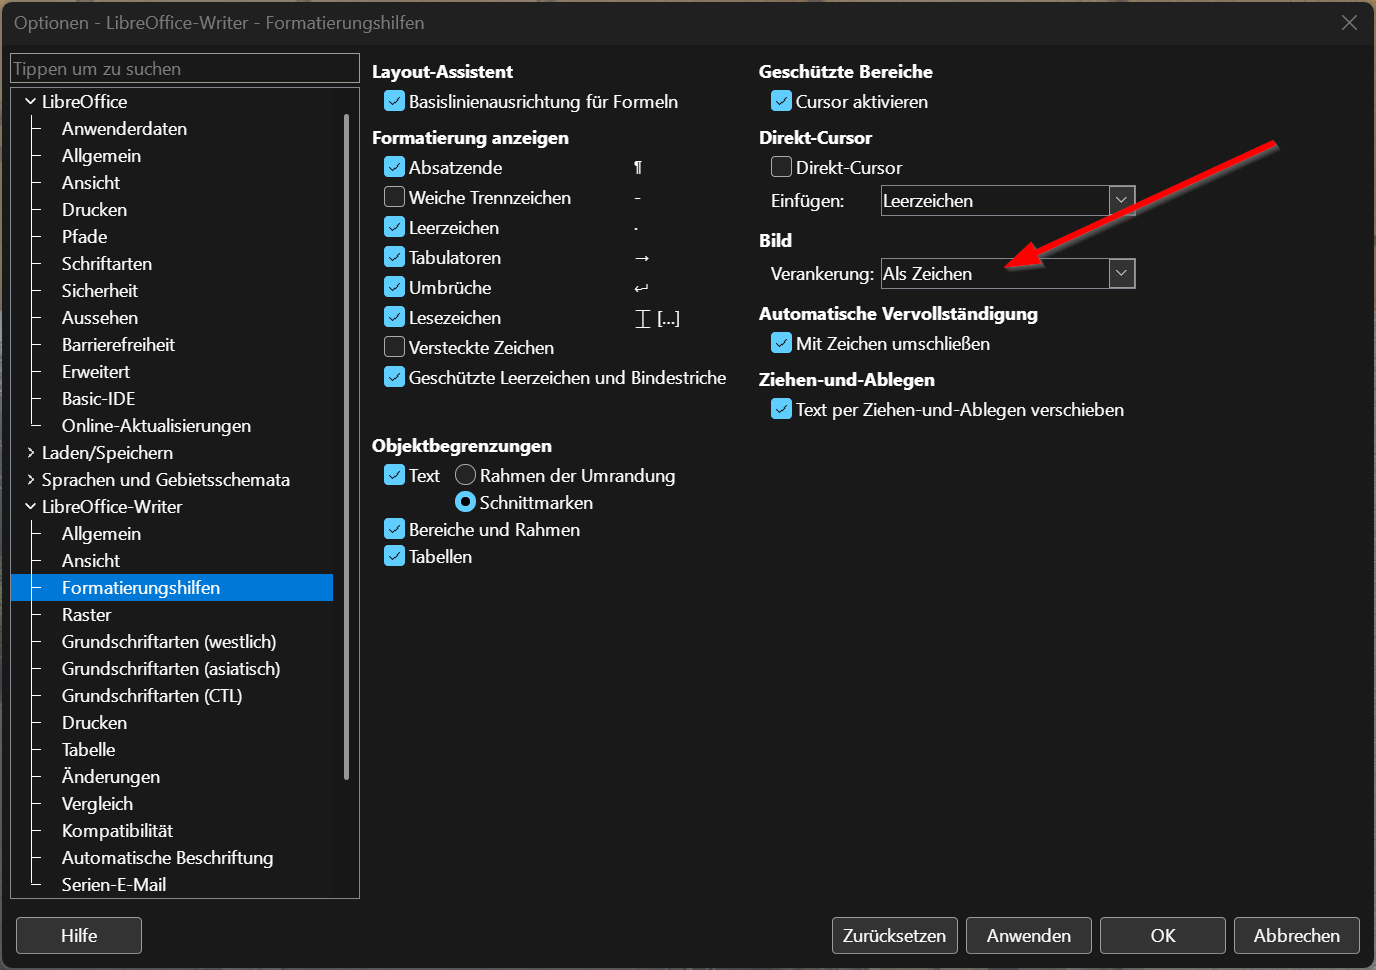This screenshot has height=970, width=1376.
Task: Uncheck the Tabellen checkbox
Action: coord(395,557)
